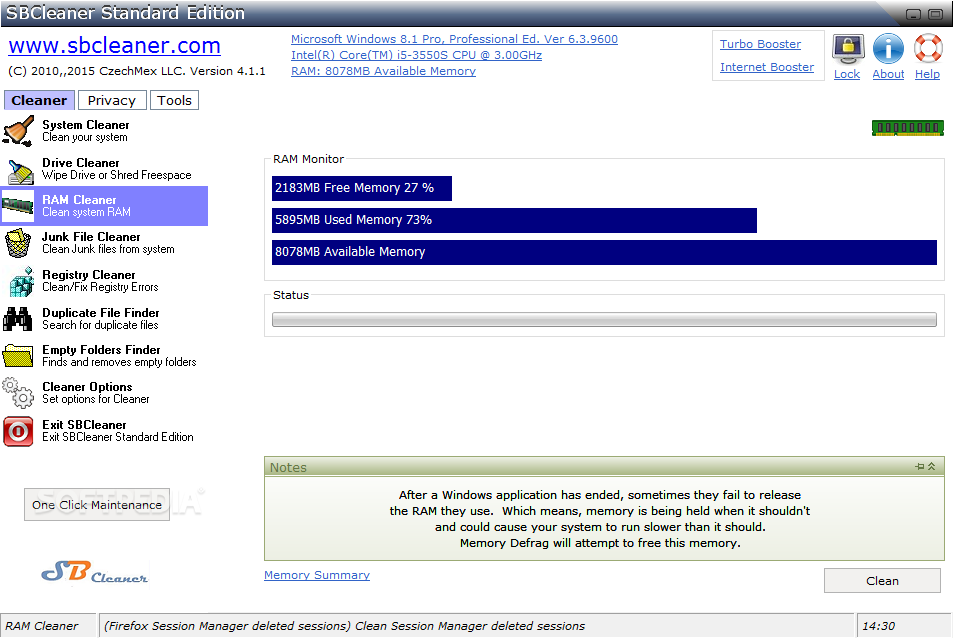Collapse the Notes panel with chevron
Image resolution: width=953 pixels, height=638 pixels.
pos(932,467)
